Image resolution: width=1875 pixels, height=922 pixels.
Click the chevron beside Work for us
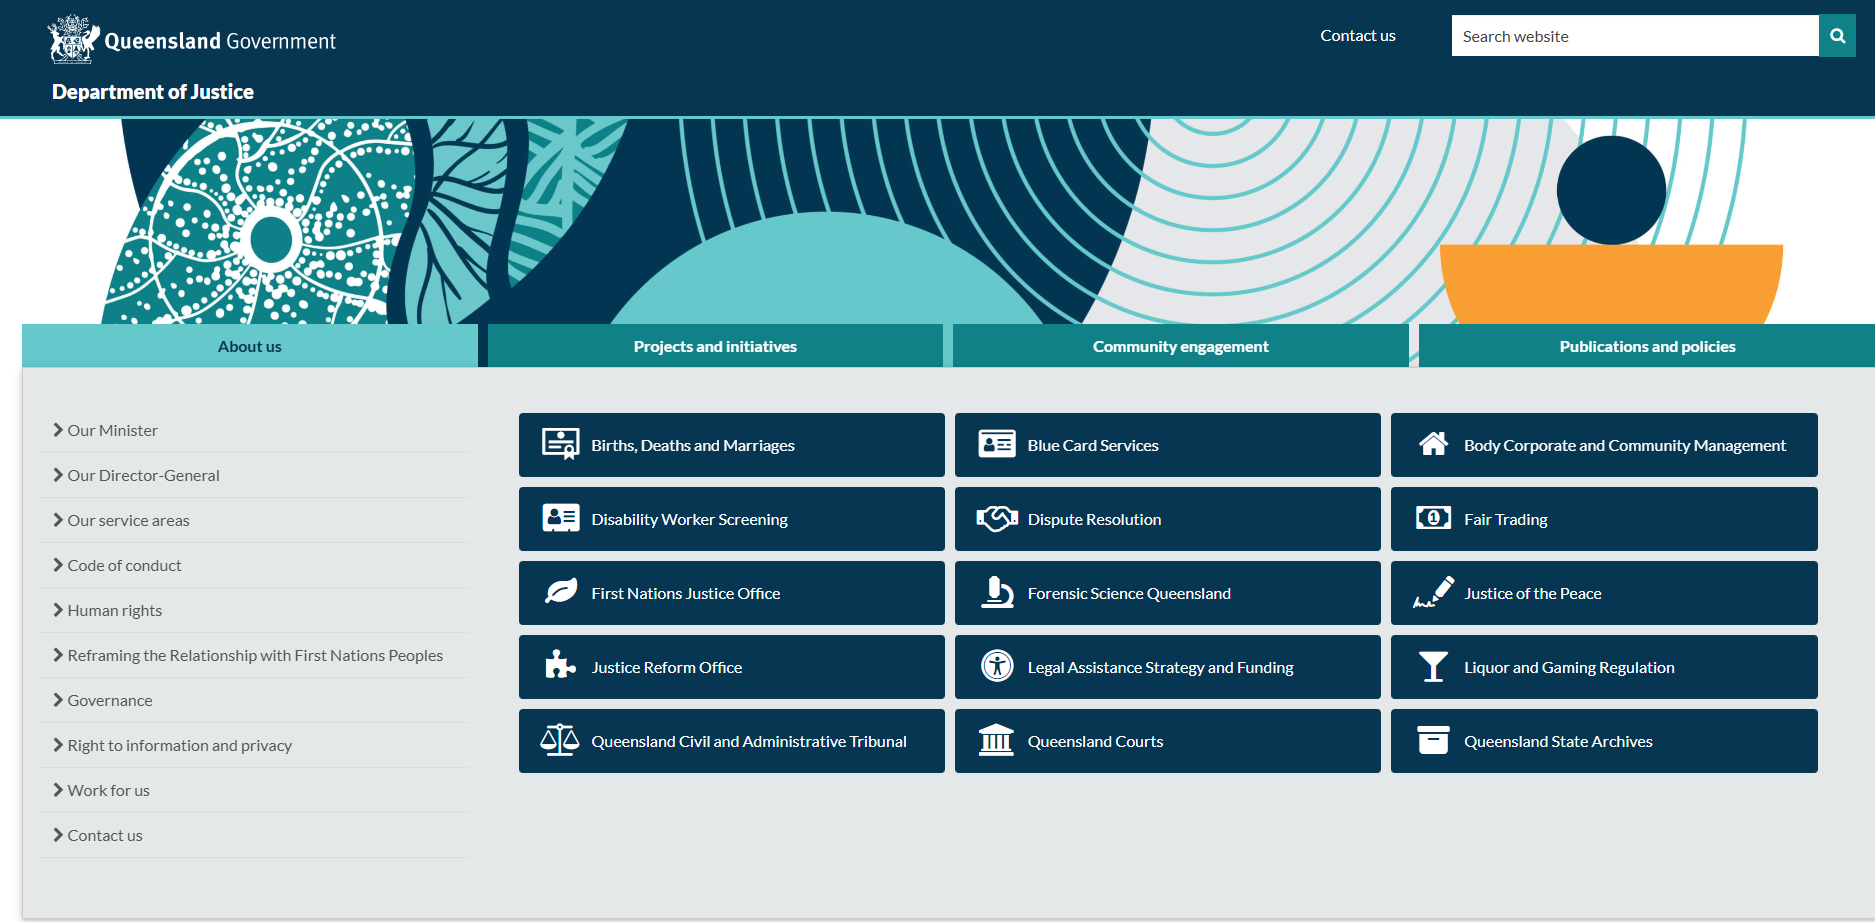pos(58,790)
